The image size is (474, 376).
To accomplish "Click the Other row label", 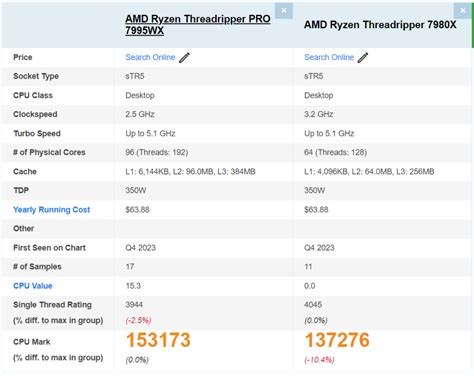I will tap(23, 229).
